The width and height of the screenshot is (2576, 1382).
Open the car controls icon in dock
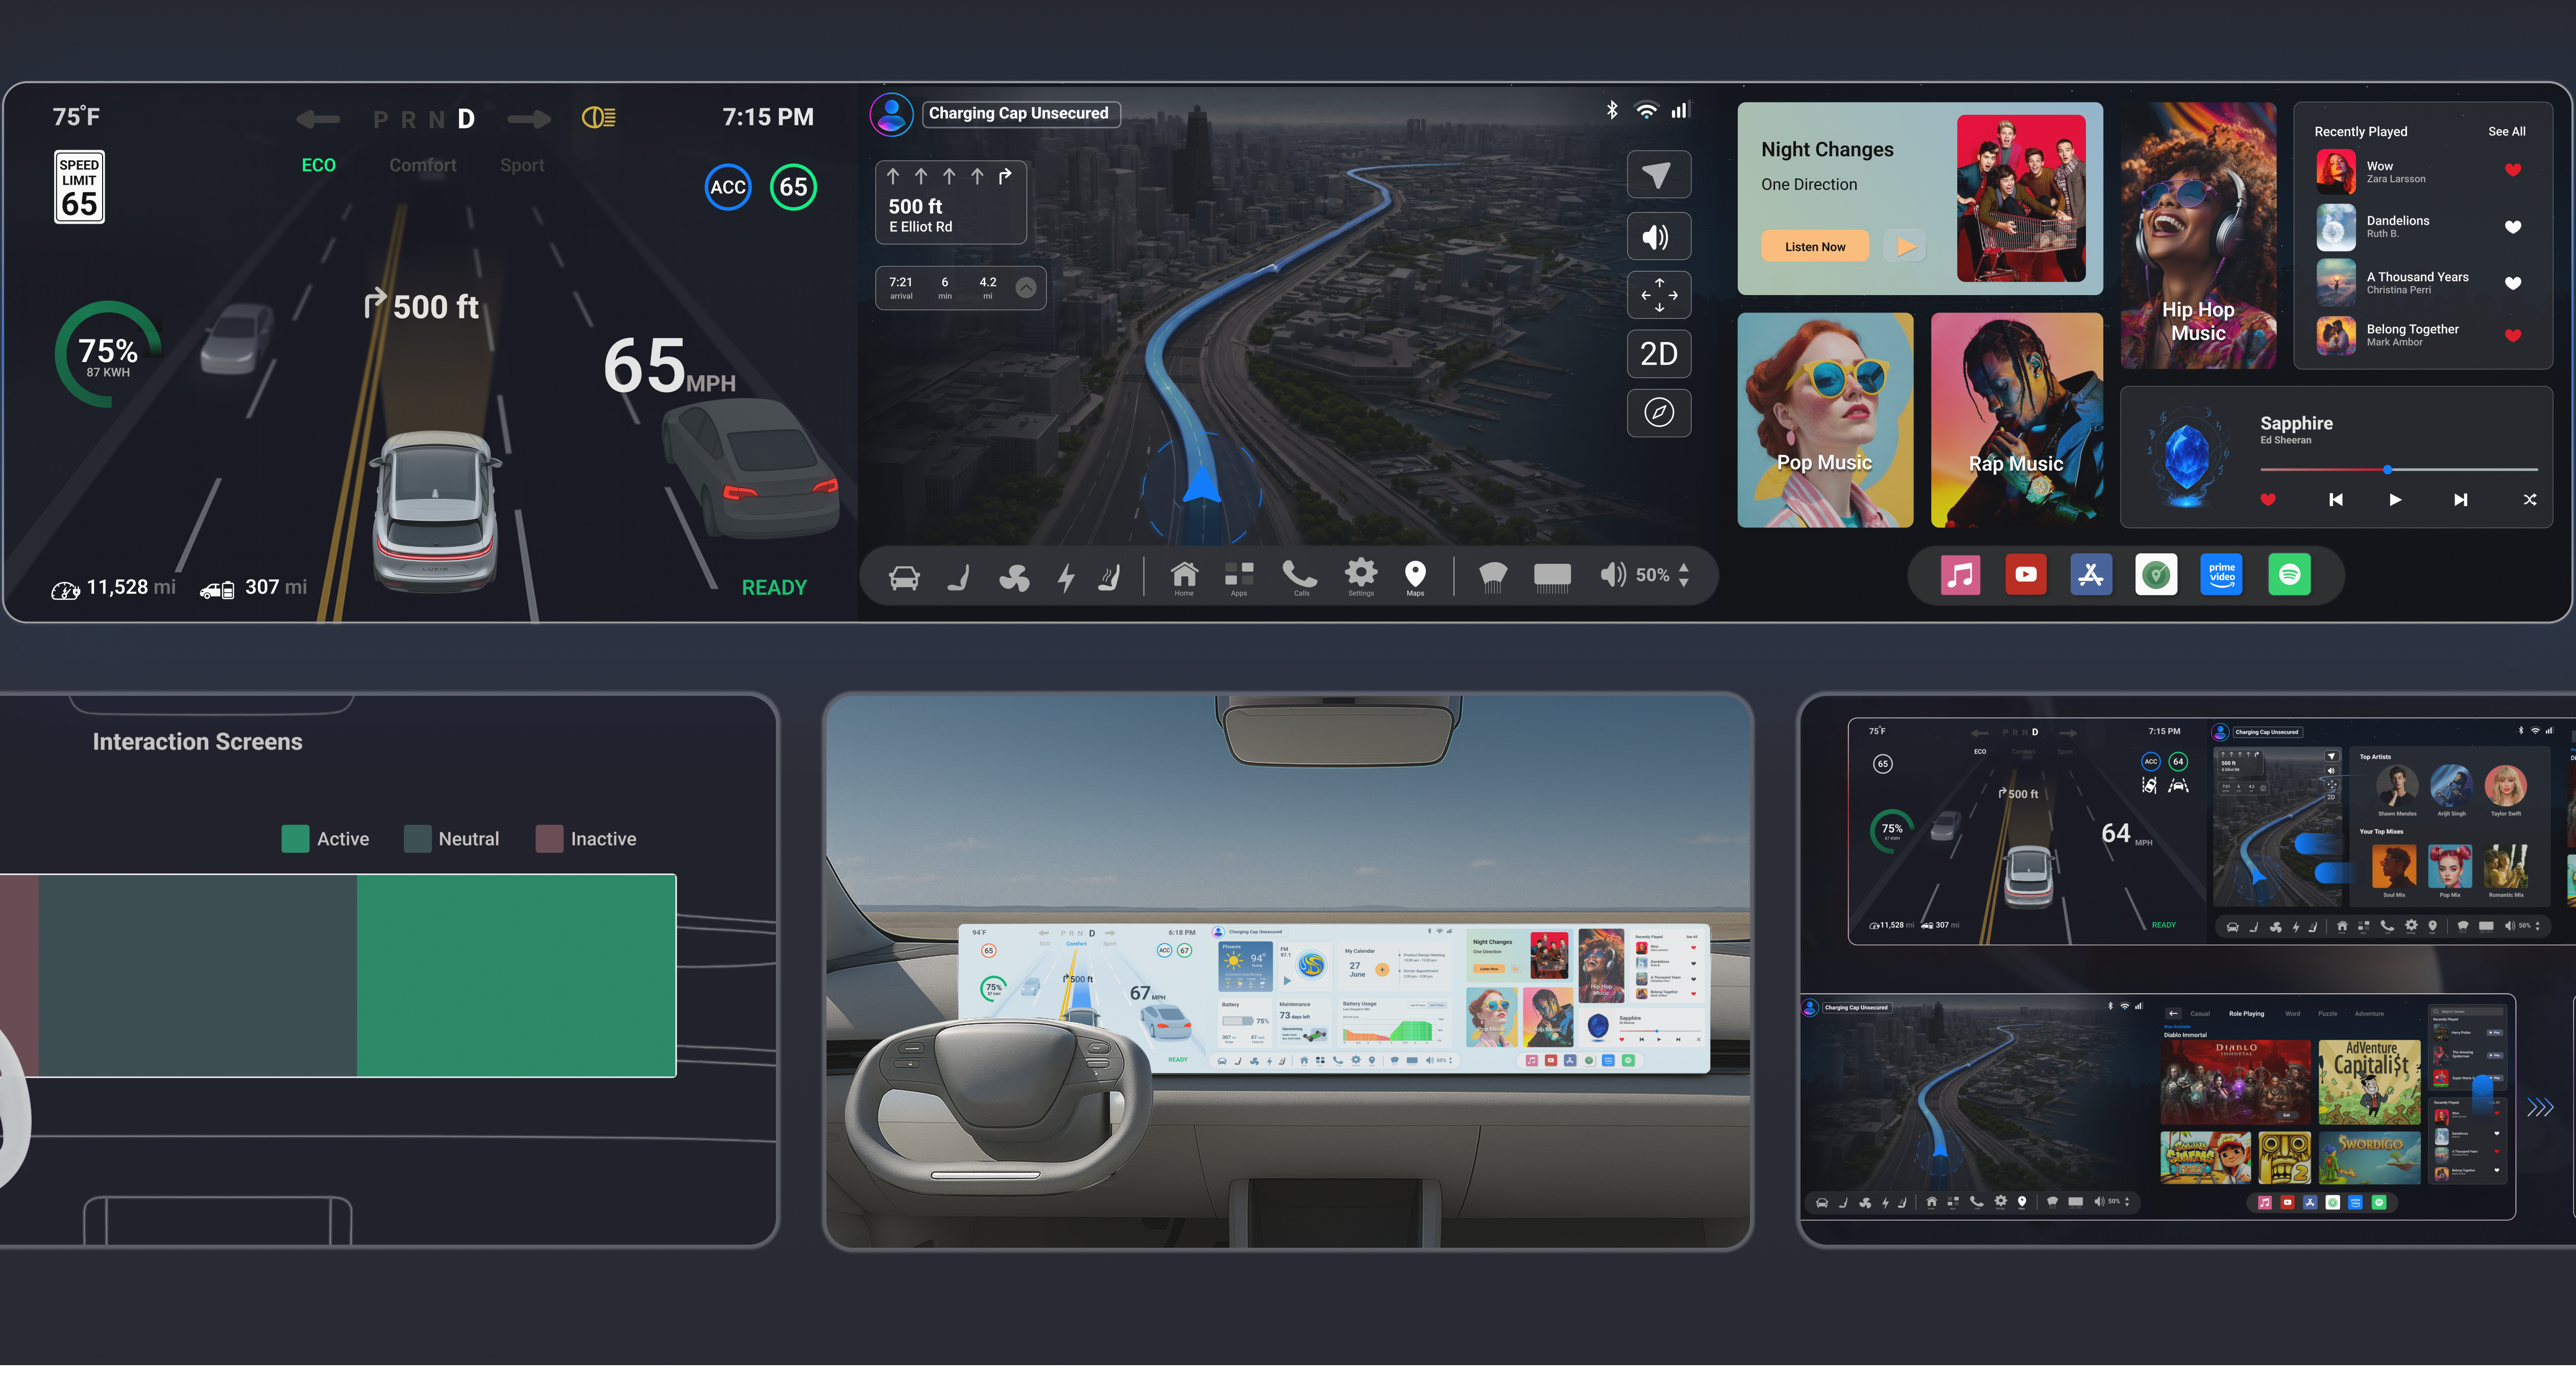coord(904,577)
